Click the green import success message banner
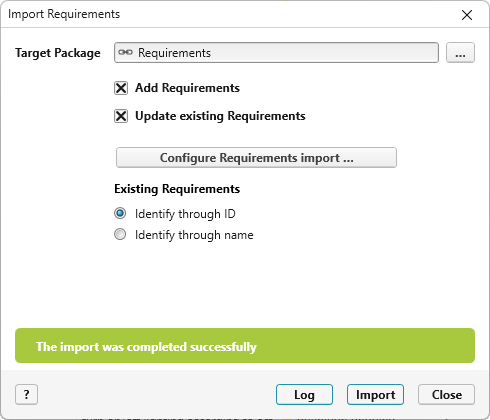490x420 pixels. pyautogui.click(x=245, y=346)
